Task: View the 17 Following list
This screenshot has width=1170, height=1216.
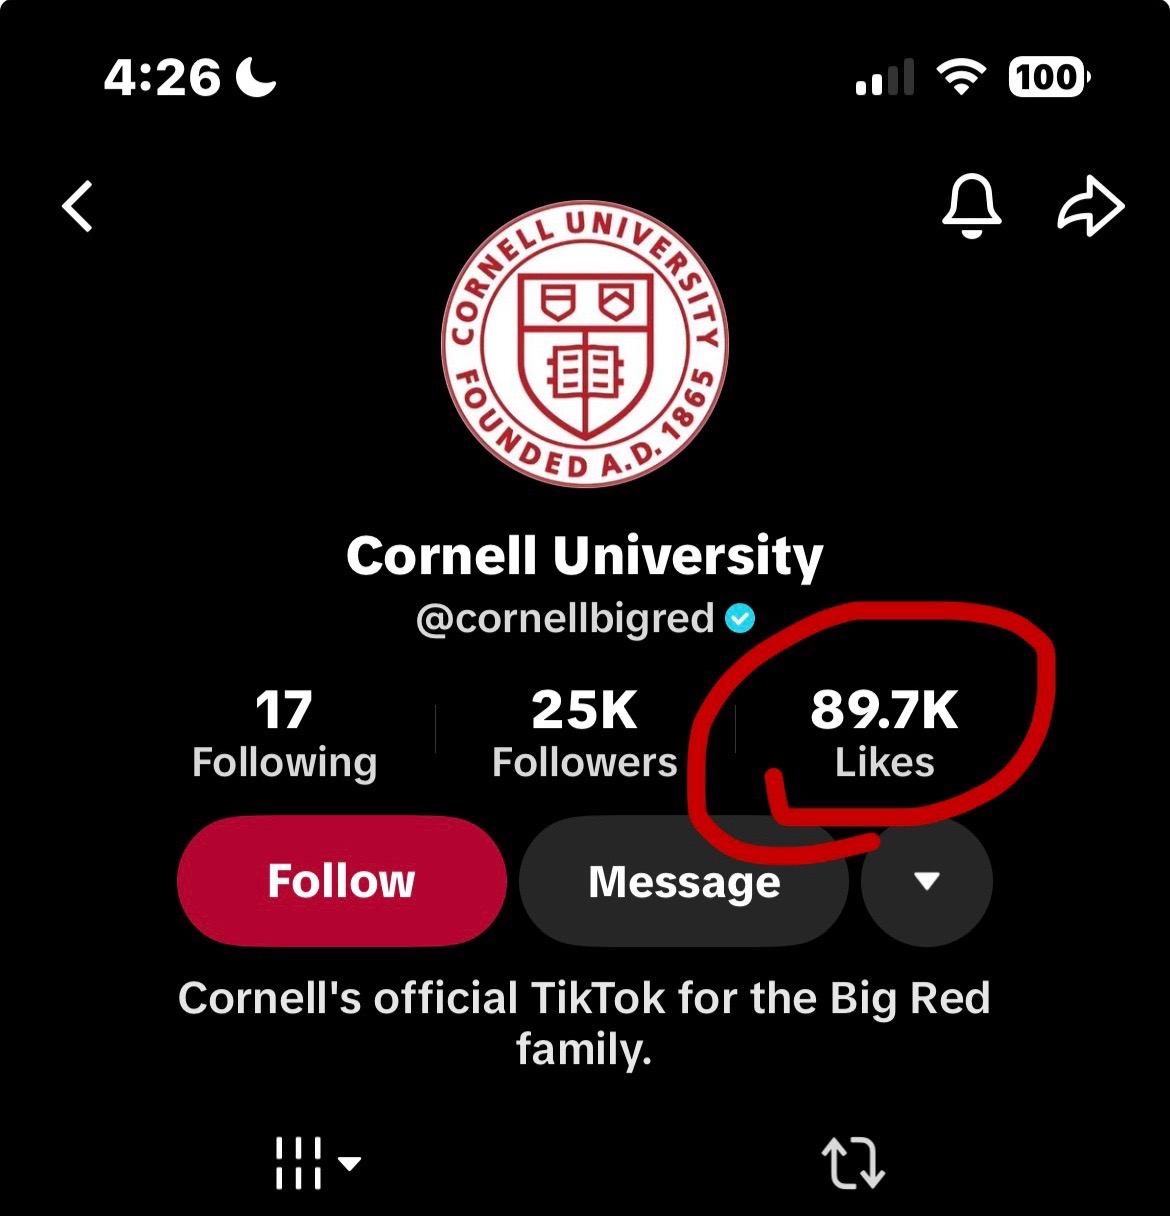Action: click(x=285, y=735)
